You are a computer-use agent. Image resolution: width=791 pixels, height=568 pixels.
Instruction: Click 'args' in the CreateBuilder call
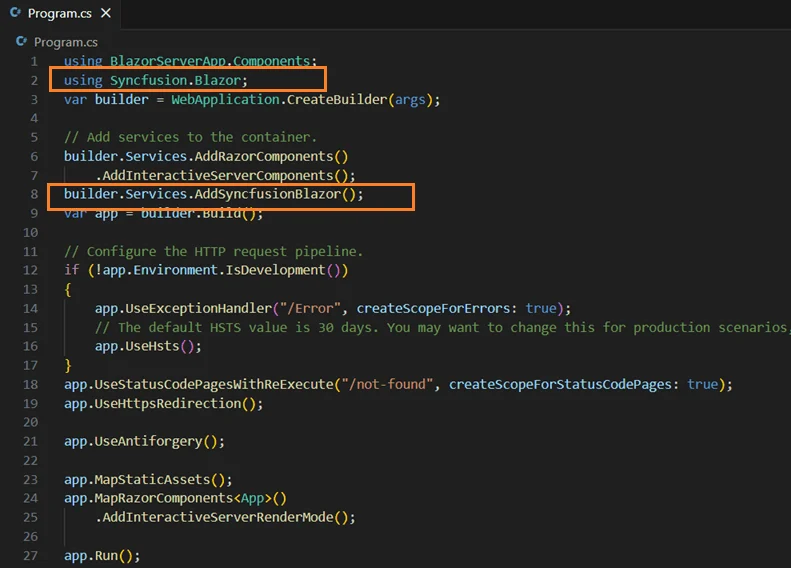pyautogui.click(x=410, y=100)
